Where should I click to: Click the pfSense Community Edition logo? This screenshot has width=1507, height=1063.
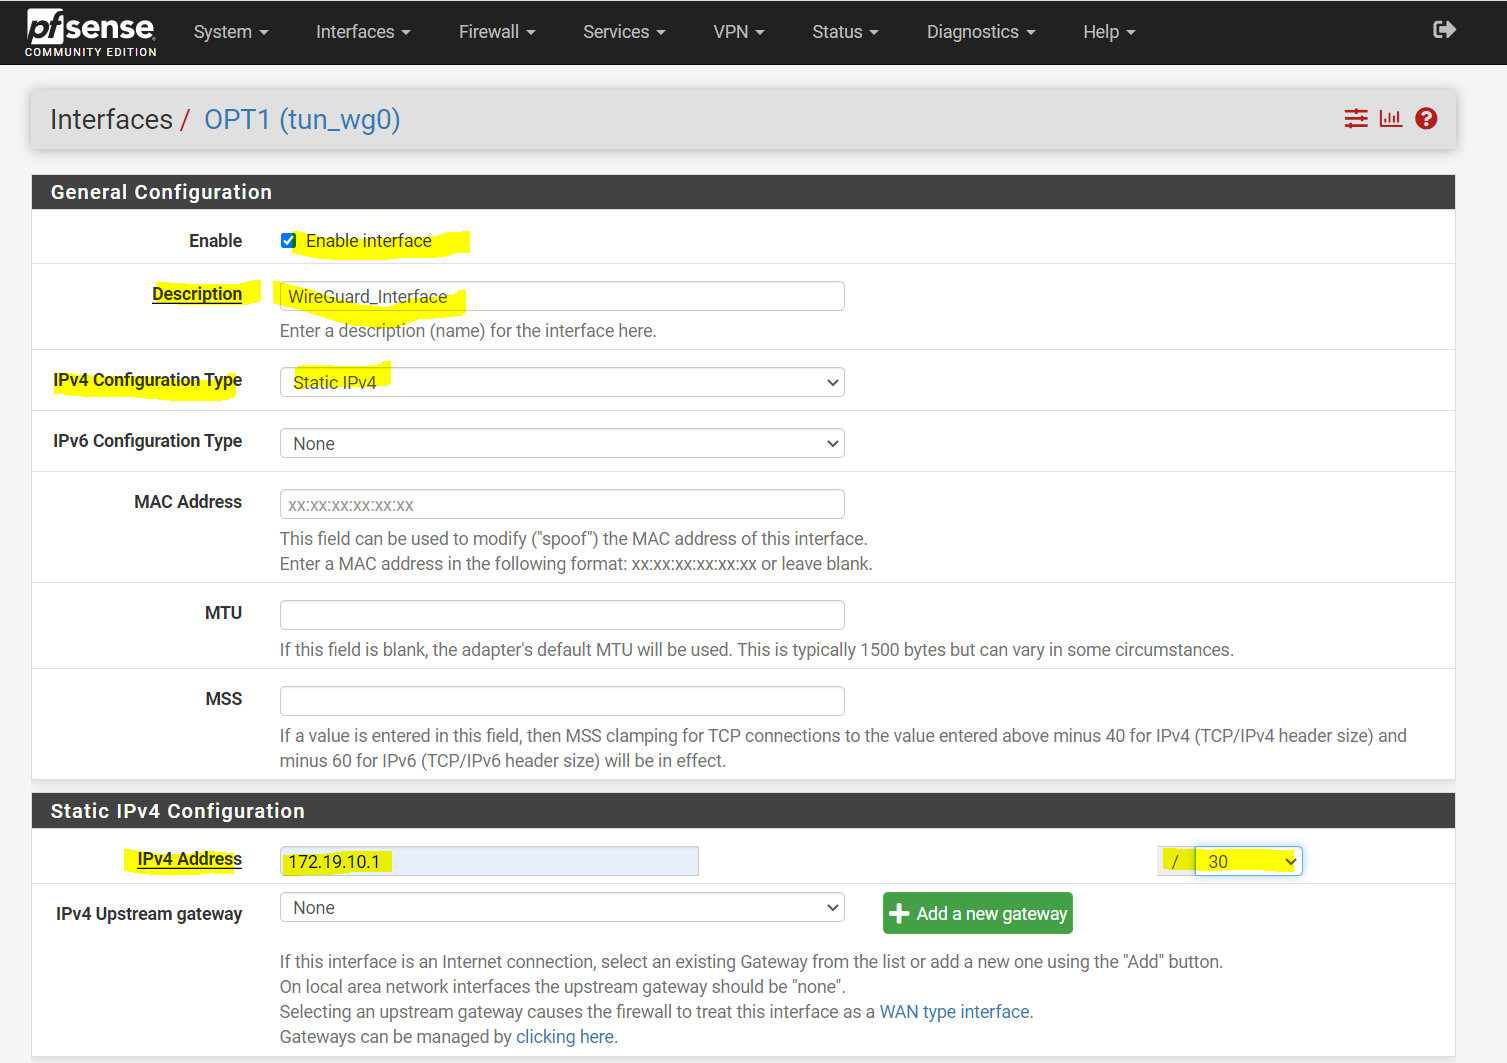[90, 31]
